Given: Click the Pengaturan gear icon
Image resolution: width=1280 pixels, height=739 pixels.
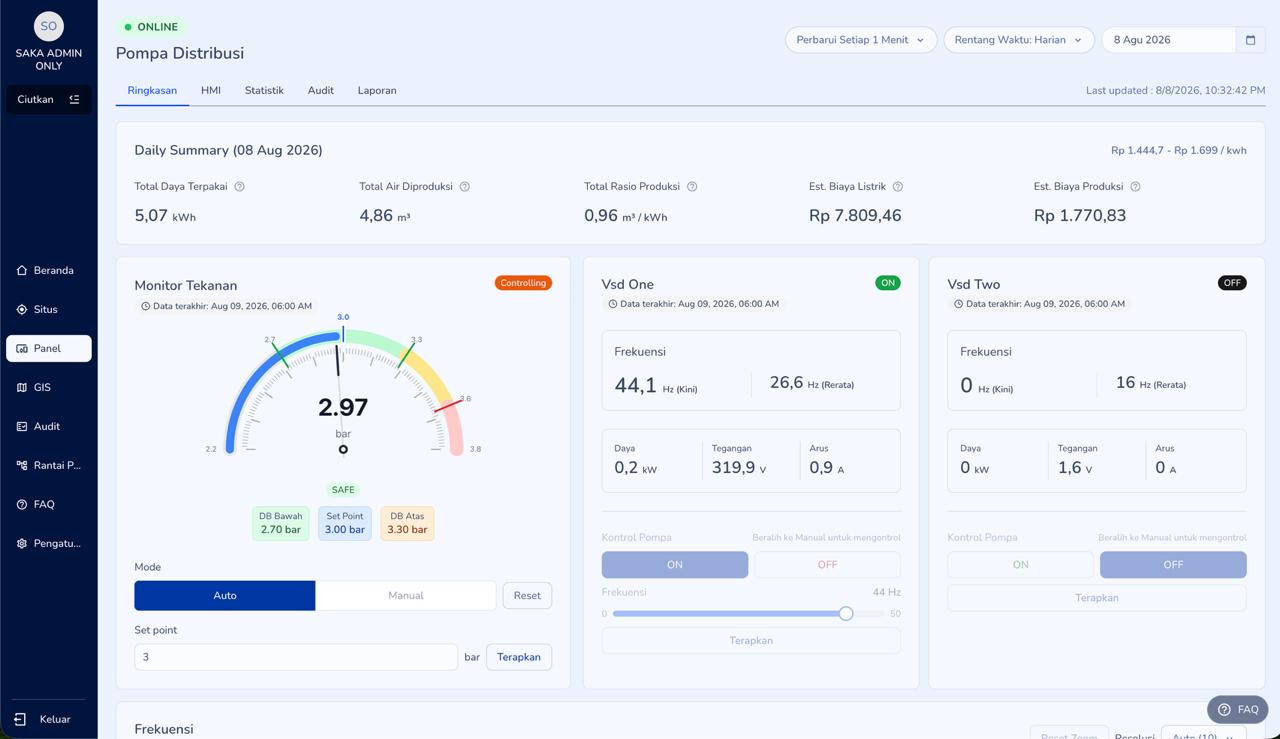Looking at the screenshot, I should 22,543.
